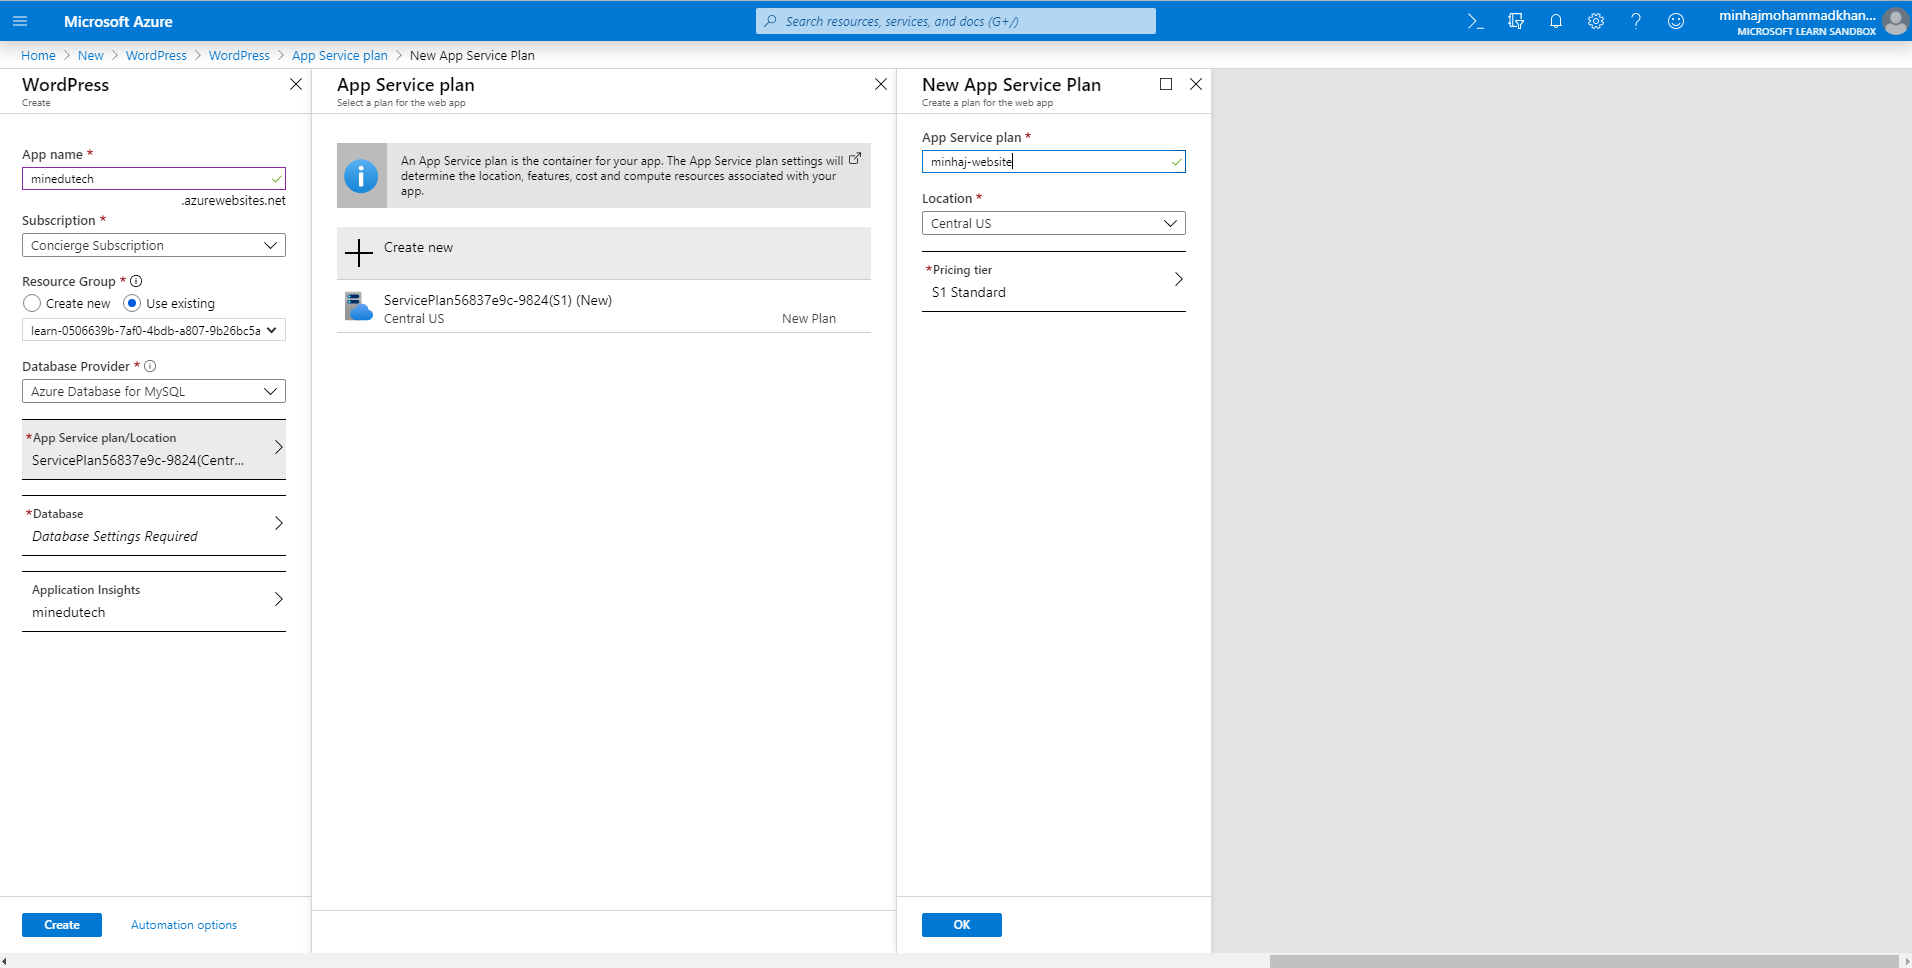Screen dimensions: 1912x968
Task: Select the Create new resource group radio
Action: coord(32,303)
